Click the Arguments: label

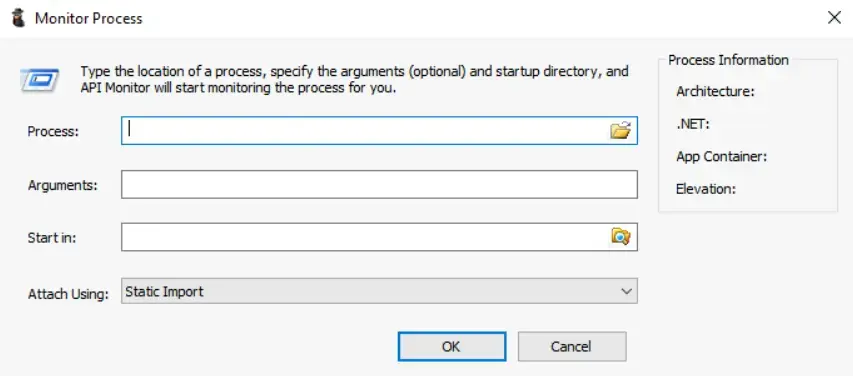63,185
